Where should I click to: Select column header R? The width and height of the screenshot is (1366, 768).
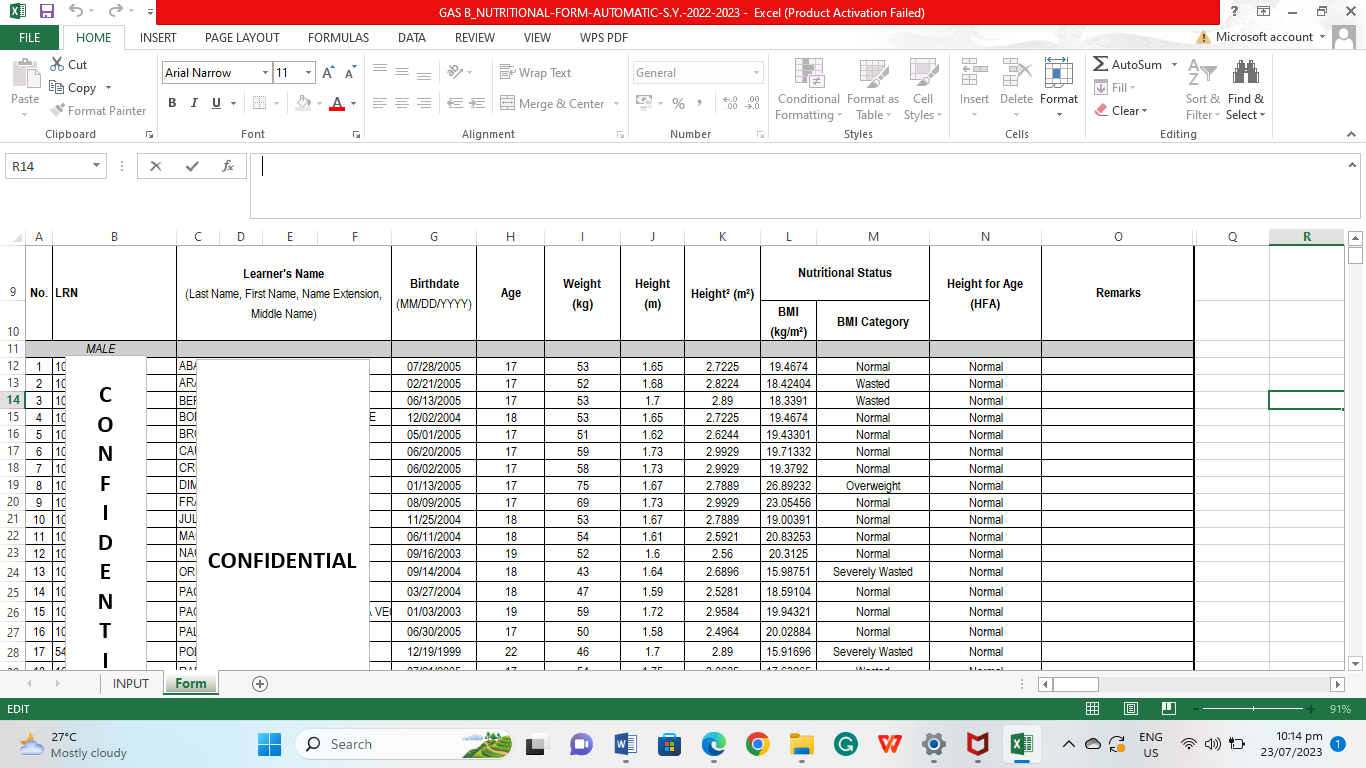coord(1306,237)
